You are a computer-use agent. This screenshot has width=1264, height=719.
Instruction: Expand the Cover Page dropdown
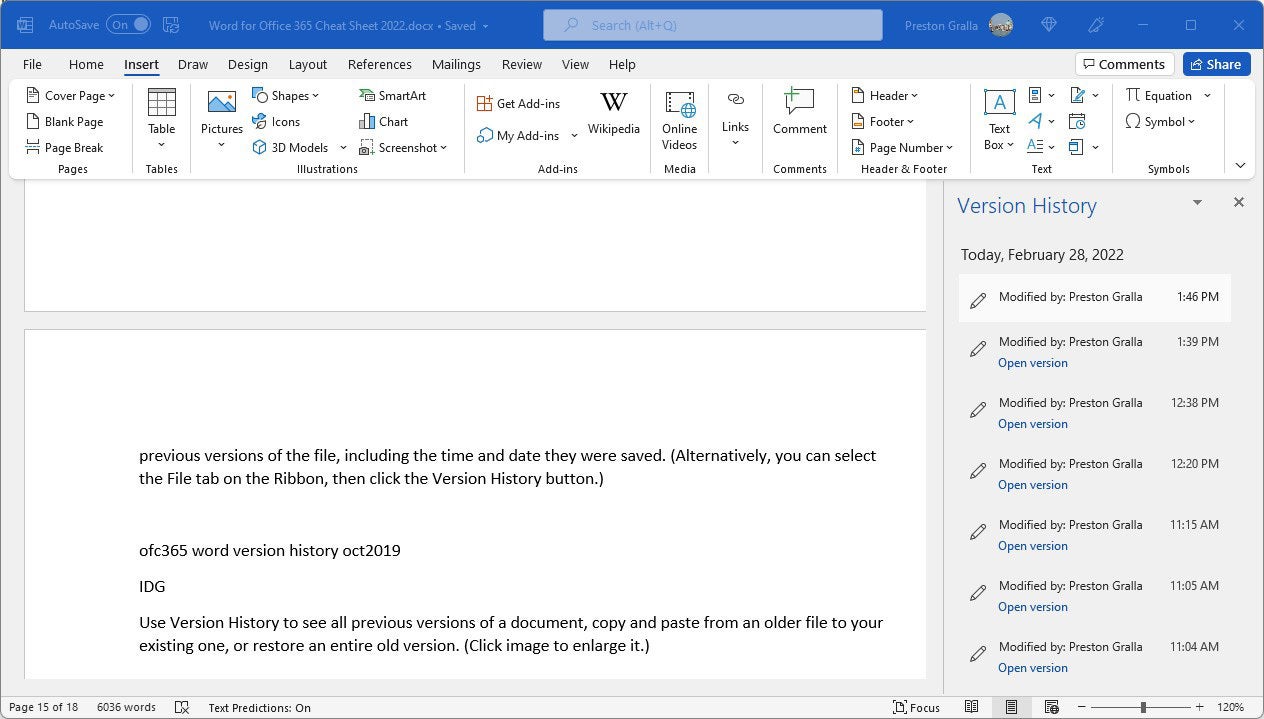(x=111, y=96)
